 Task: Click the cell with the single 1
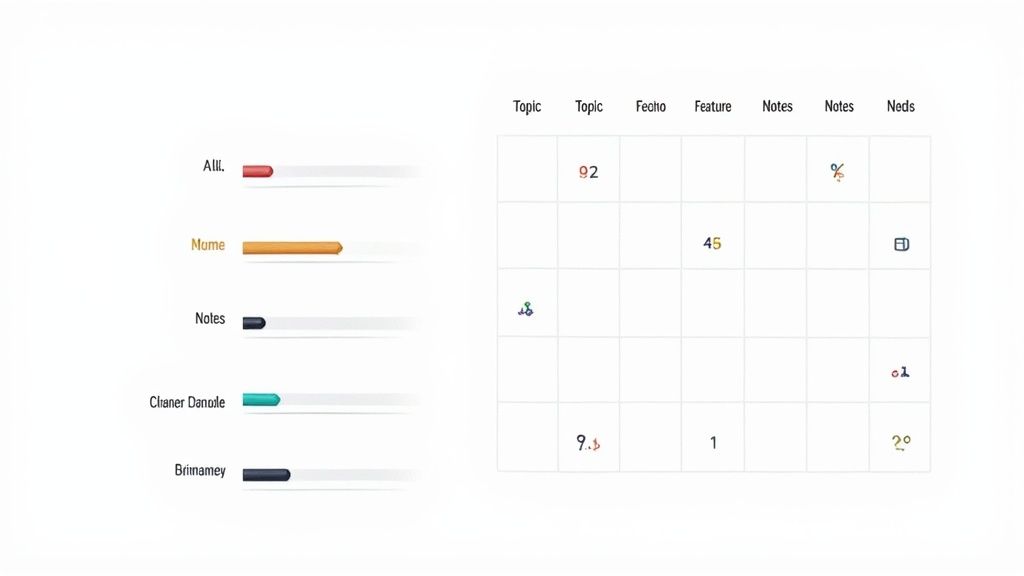pyautogui.click(x=713, y=442)
